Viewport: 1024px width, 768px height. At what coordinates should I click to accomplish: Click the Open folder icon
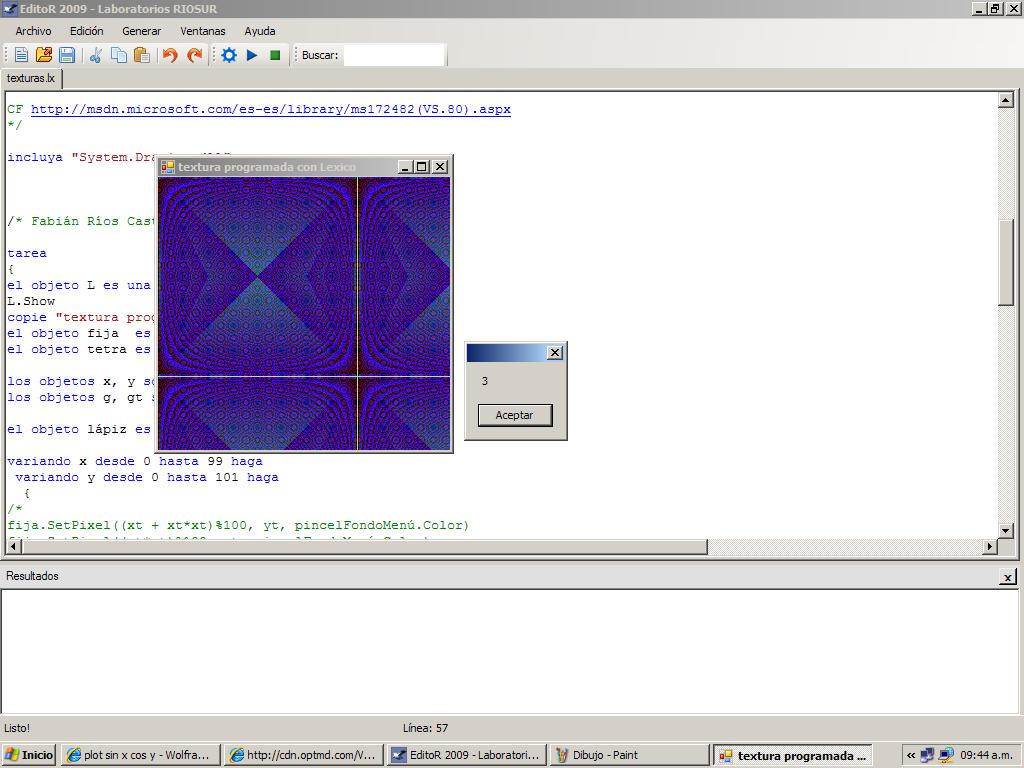coord(44,55)
